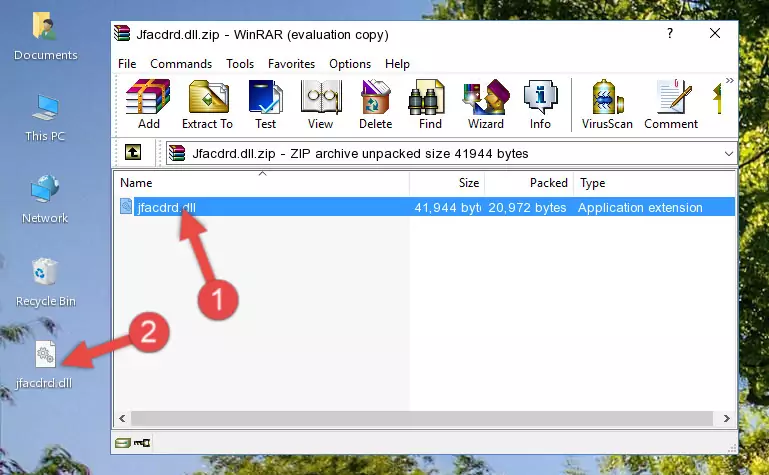Click the disk drive status bar icon
769x475 pixels.
pos(123,443)
